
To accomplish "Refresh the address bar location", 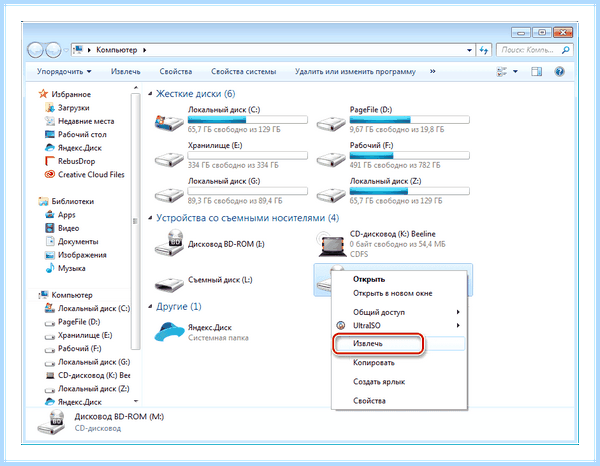I will click(x=484, y=50).
